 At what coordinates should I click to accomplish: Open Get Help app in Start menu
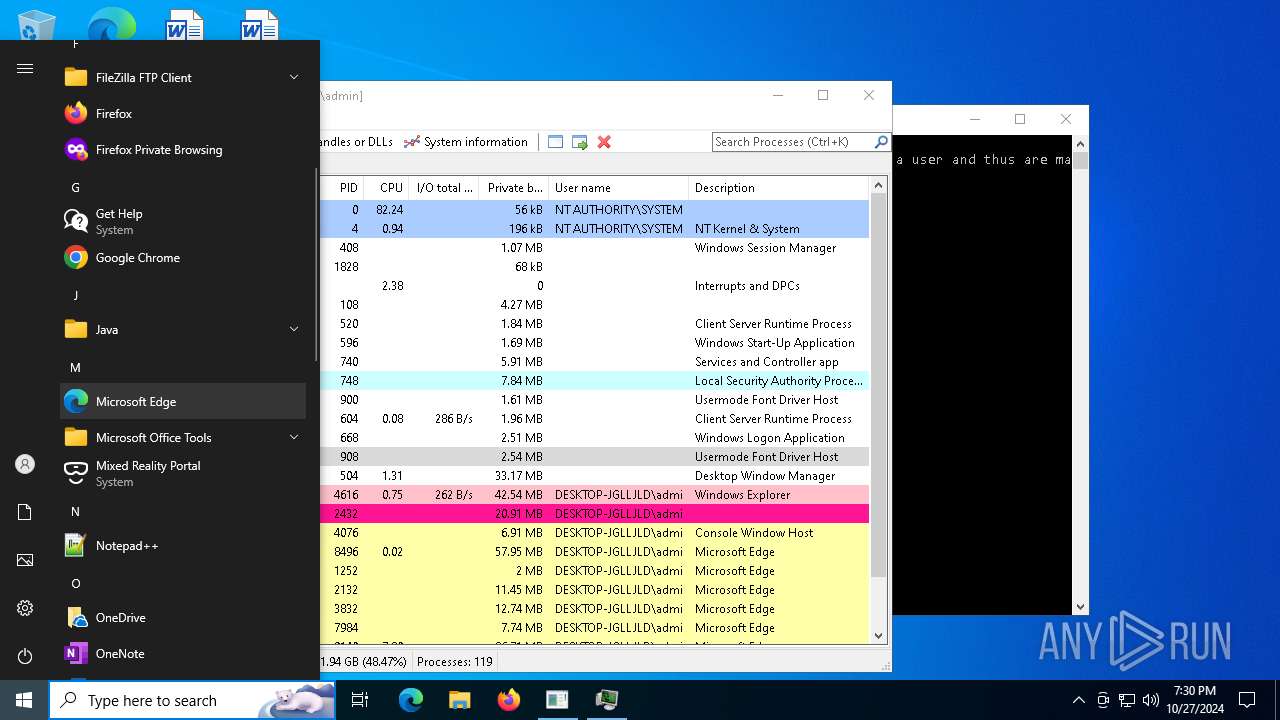183,221
